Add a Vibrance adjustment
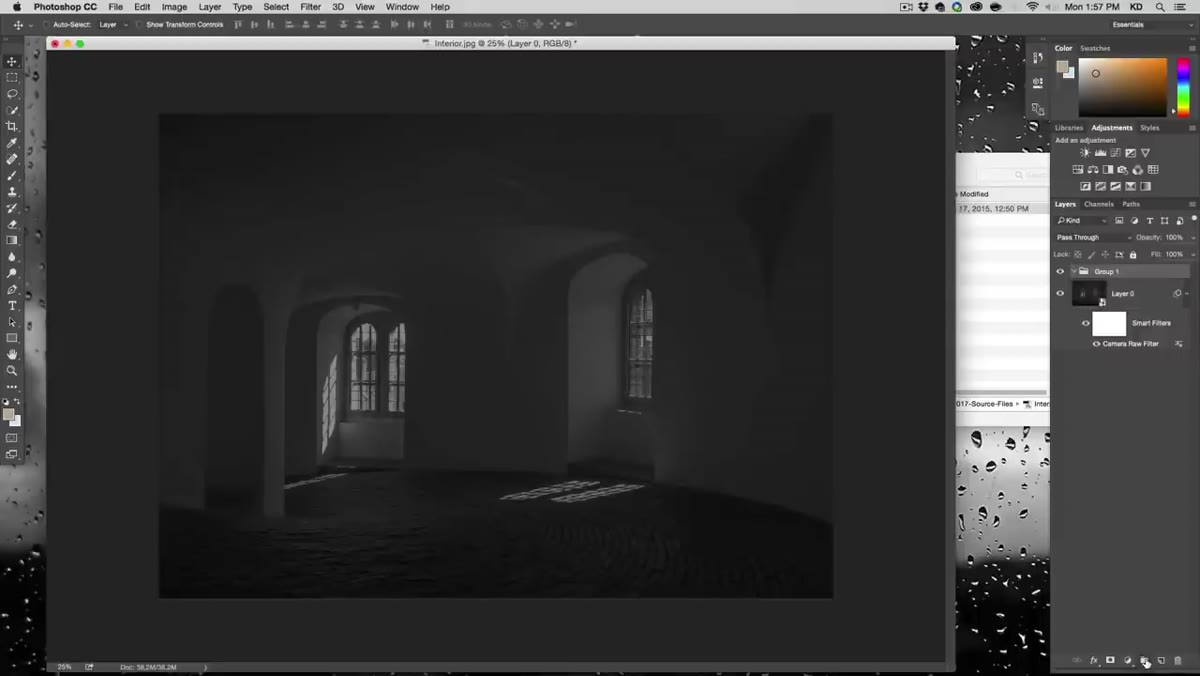Screen dimensions: 1200x676 [x=1145, y=153]
